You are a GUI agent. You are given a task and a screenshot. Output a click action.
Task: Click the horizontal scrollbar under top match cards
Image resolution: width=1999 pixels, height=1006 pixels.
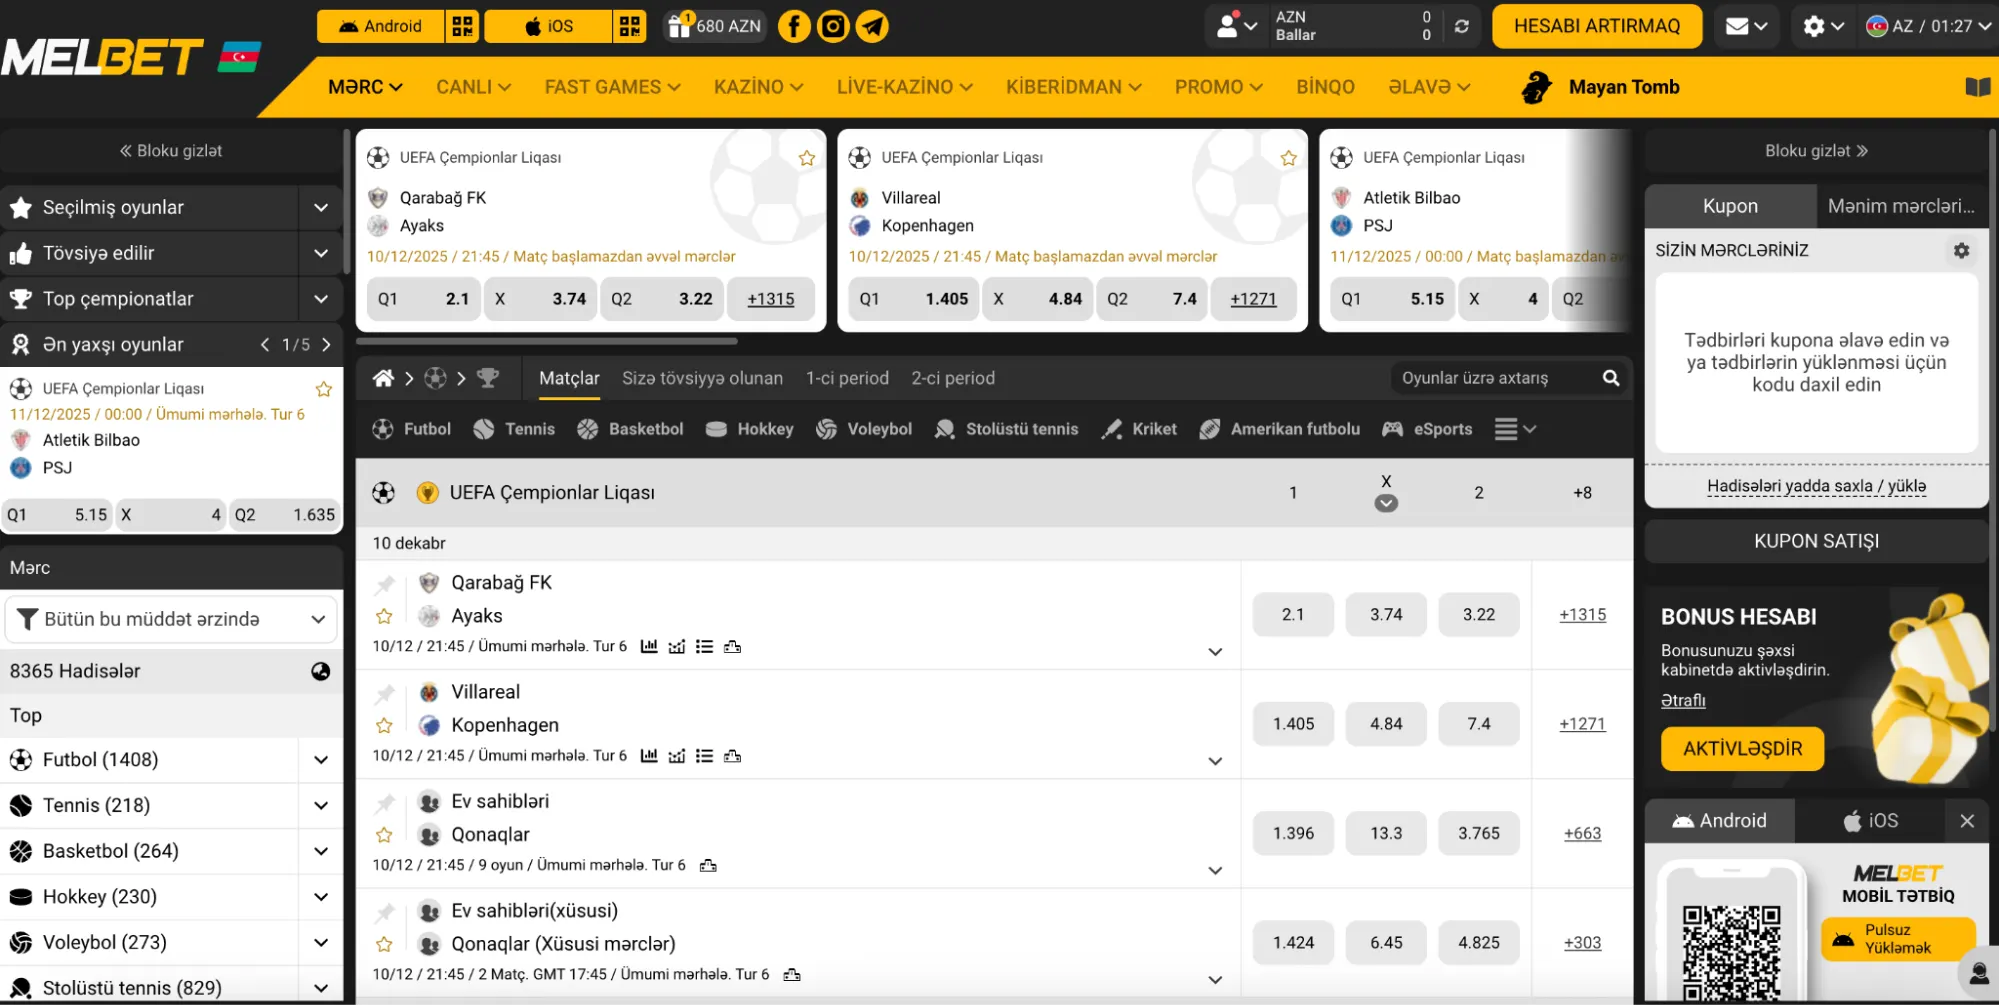pyautogui.click(x=547, y=341)
